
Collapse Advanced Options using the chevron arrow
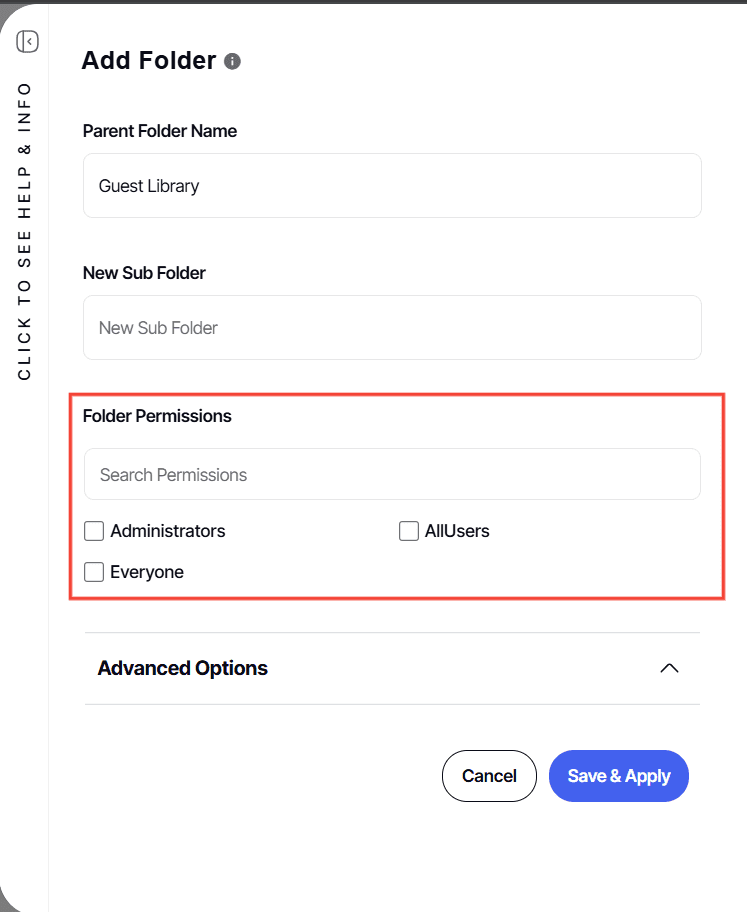(x=669, y=668)
